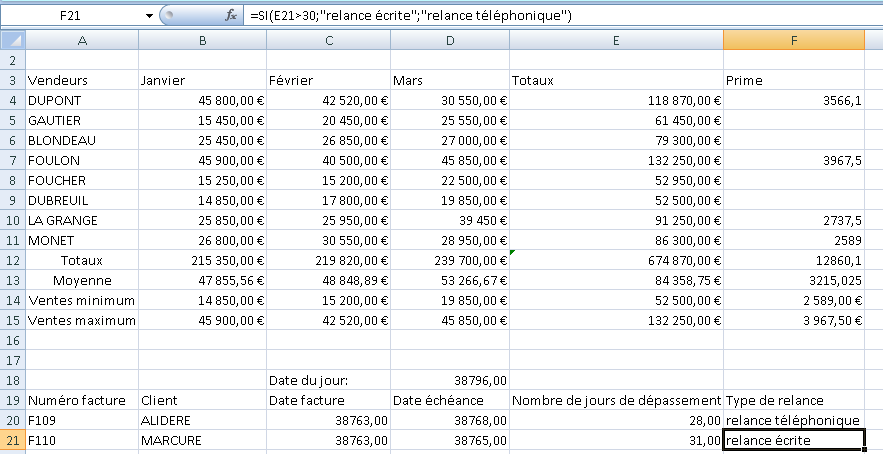This screenshot has height=454, width=883.
Task: Click the active cell showing relance écrite
Action: (x=793, y=440)
